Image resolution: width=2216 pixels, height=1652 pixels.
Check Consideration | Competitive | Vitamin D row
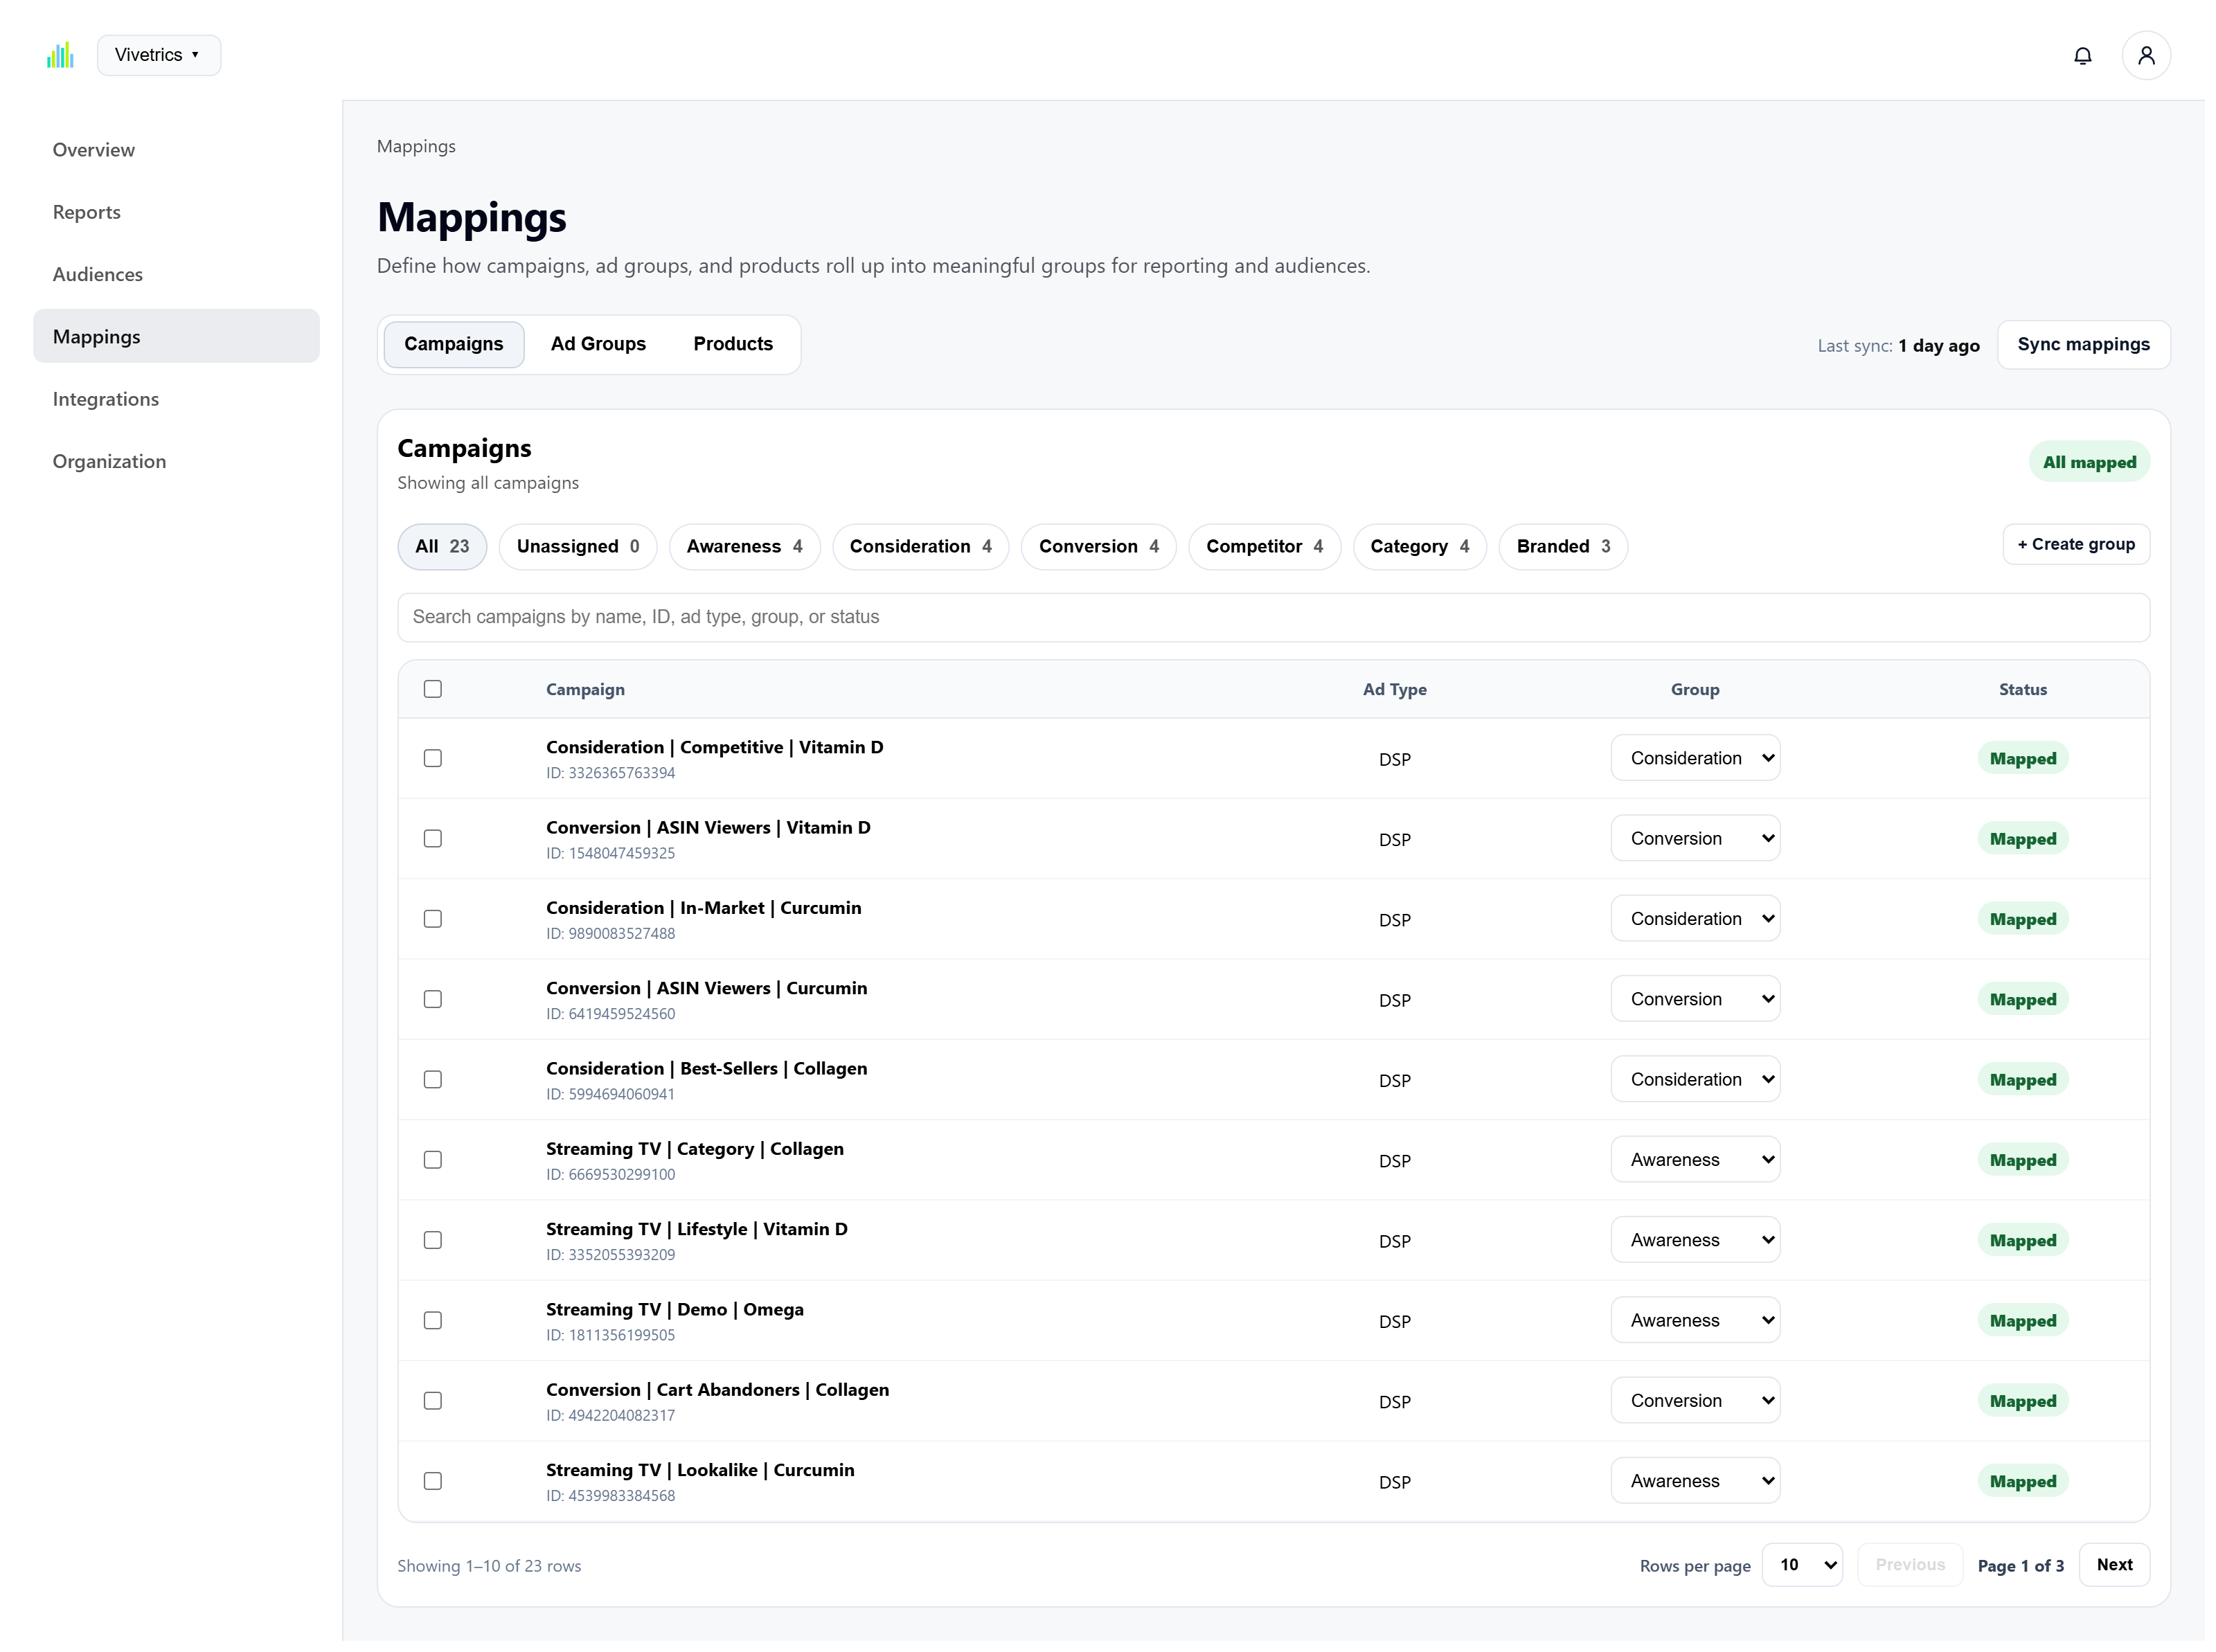433,758
